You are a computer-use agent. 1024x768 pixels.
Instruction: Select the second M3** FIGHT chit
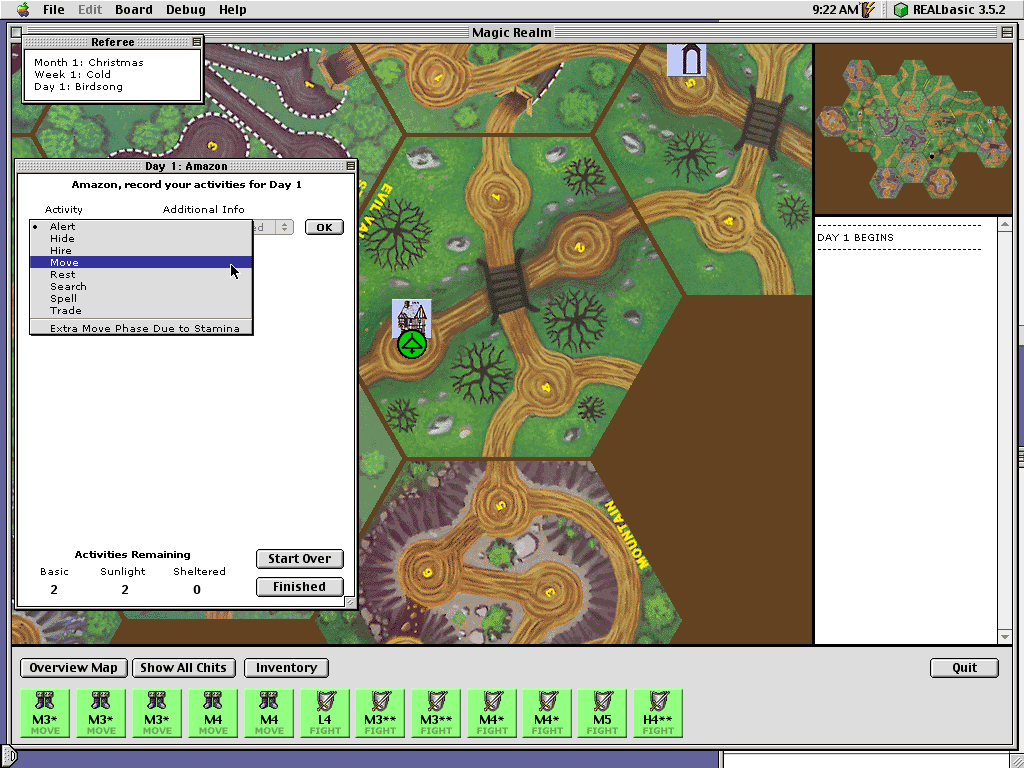(x=436, y=713)
